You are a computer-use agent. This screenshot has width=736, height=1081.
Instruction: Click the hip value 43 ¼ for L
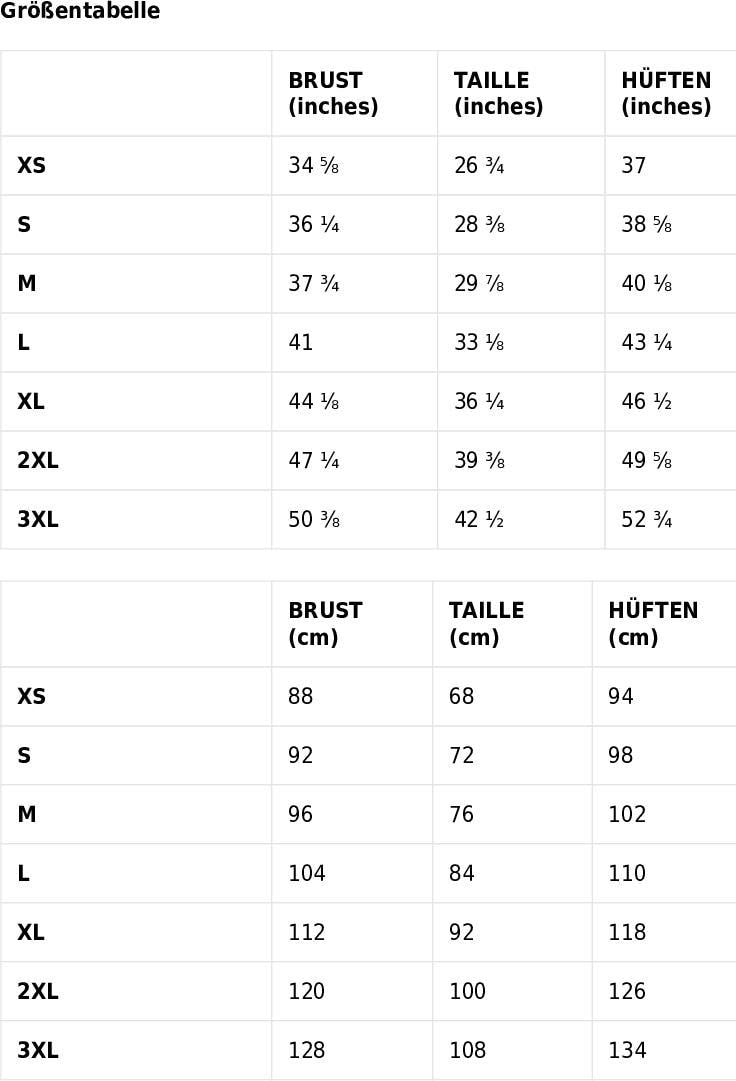pyautogui.click(x=646, y=343)
